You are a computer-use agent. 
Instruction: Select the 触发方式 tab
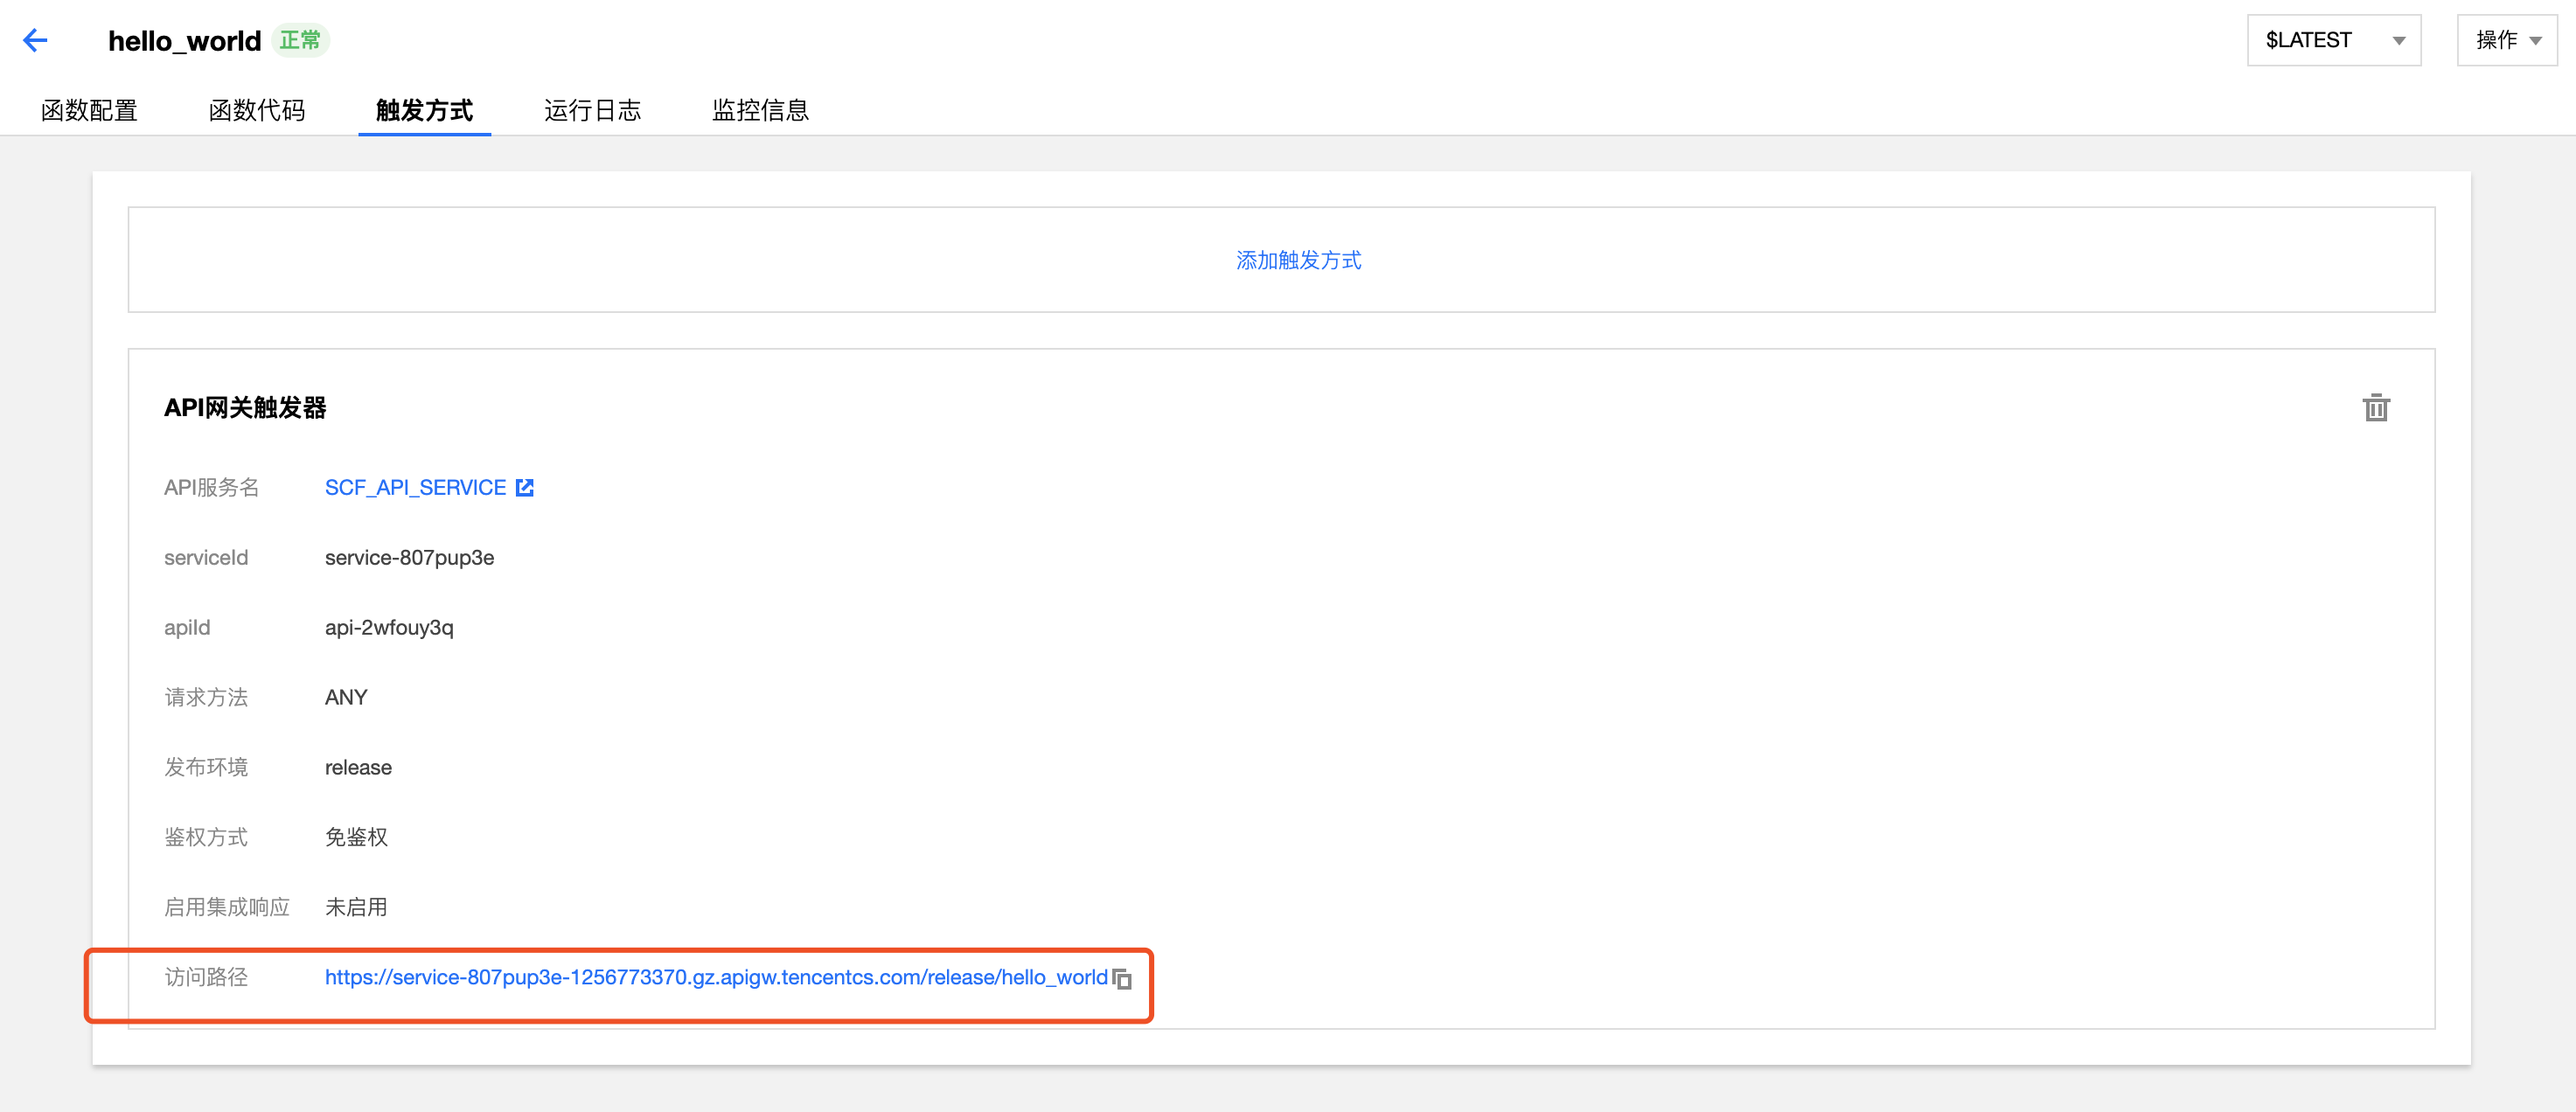tap(424, 110)
